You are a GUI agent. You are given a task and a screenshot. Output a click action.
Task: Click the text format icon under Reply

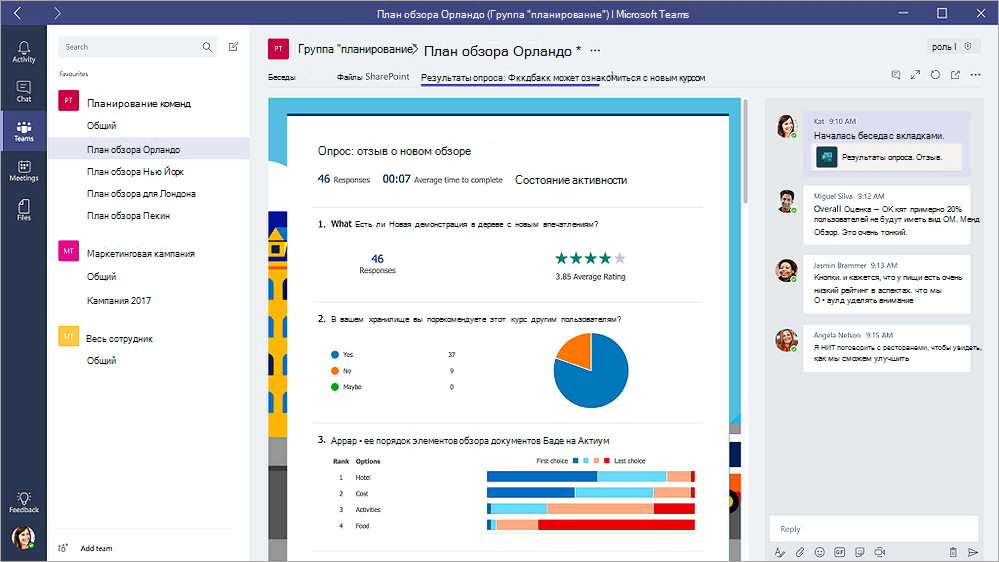[780, 552]
